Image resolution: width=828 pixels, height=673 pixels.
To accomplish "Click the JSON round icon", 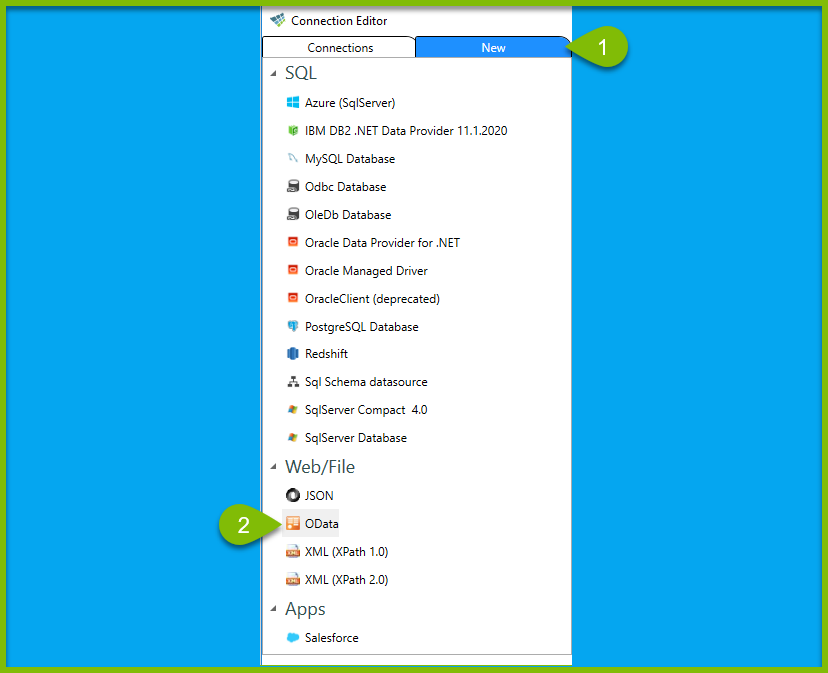I will pos(293,495).
